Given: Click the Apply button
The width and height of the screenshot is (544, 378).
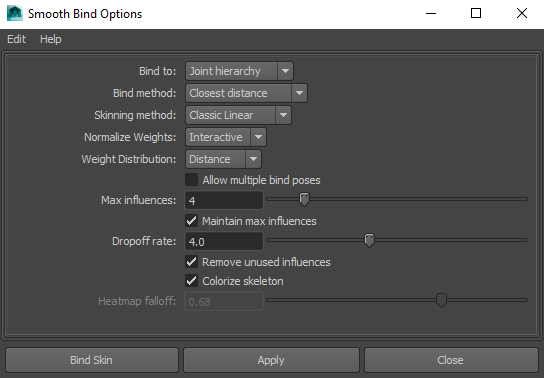Looking at the screenshot, I should (271, 360).
